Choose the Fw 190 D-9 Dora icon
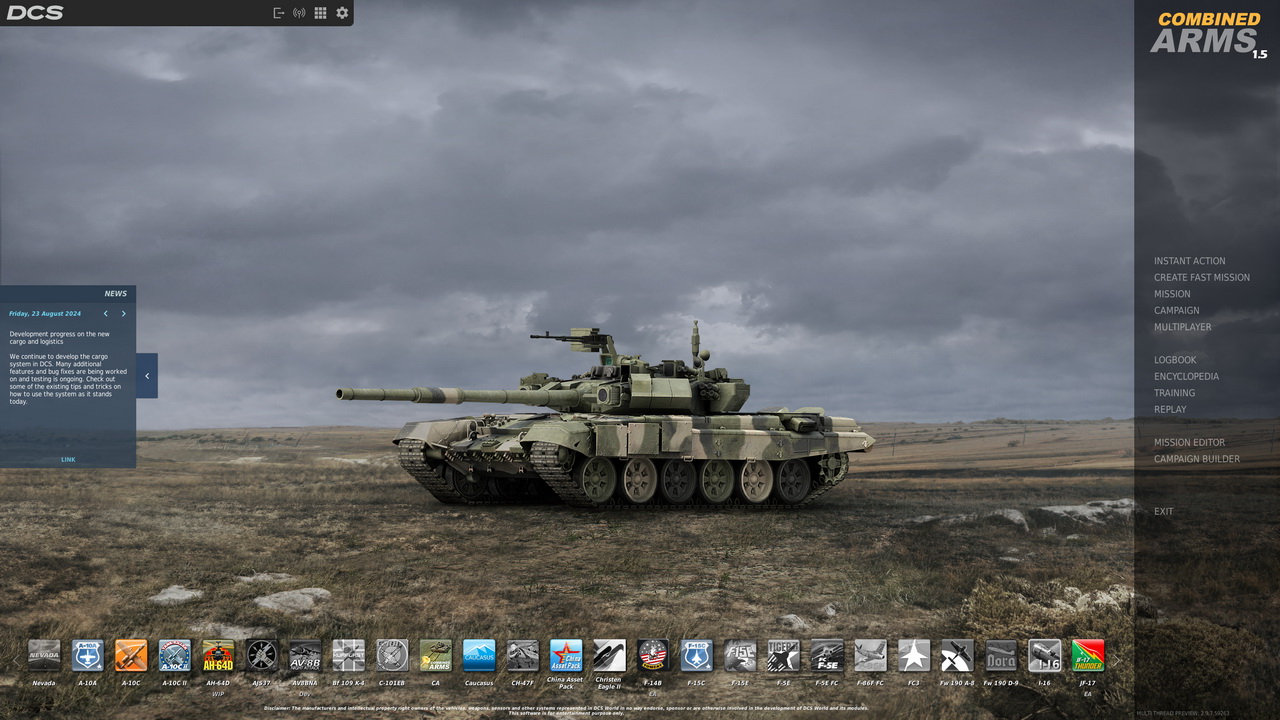 (x=1001, y=655)
